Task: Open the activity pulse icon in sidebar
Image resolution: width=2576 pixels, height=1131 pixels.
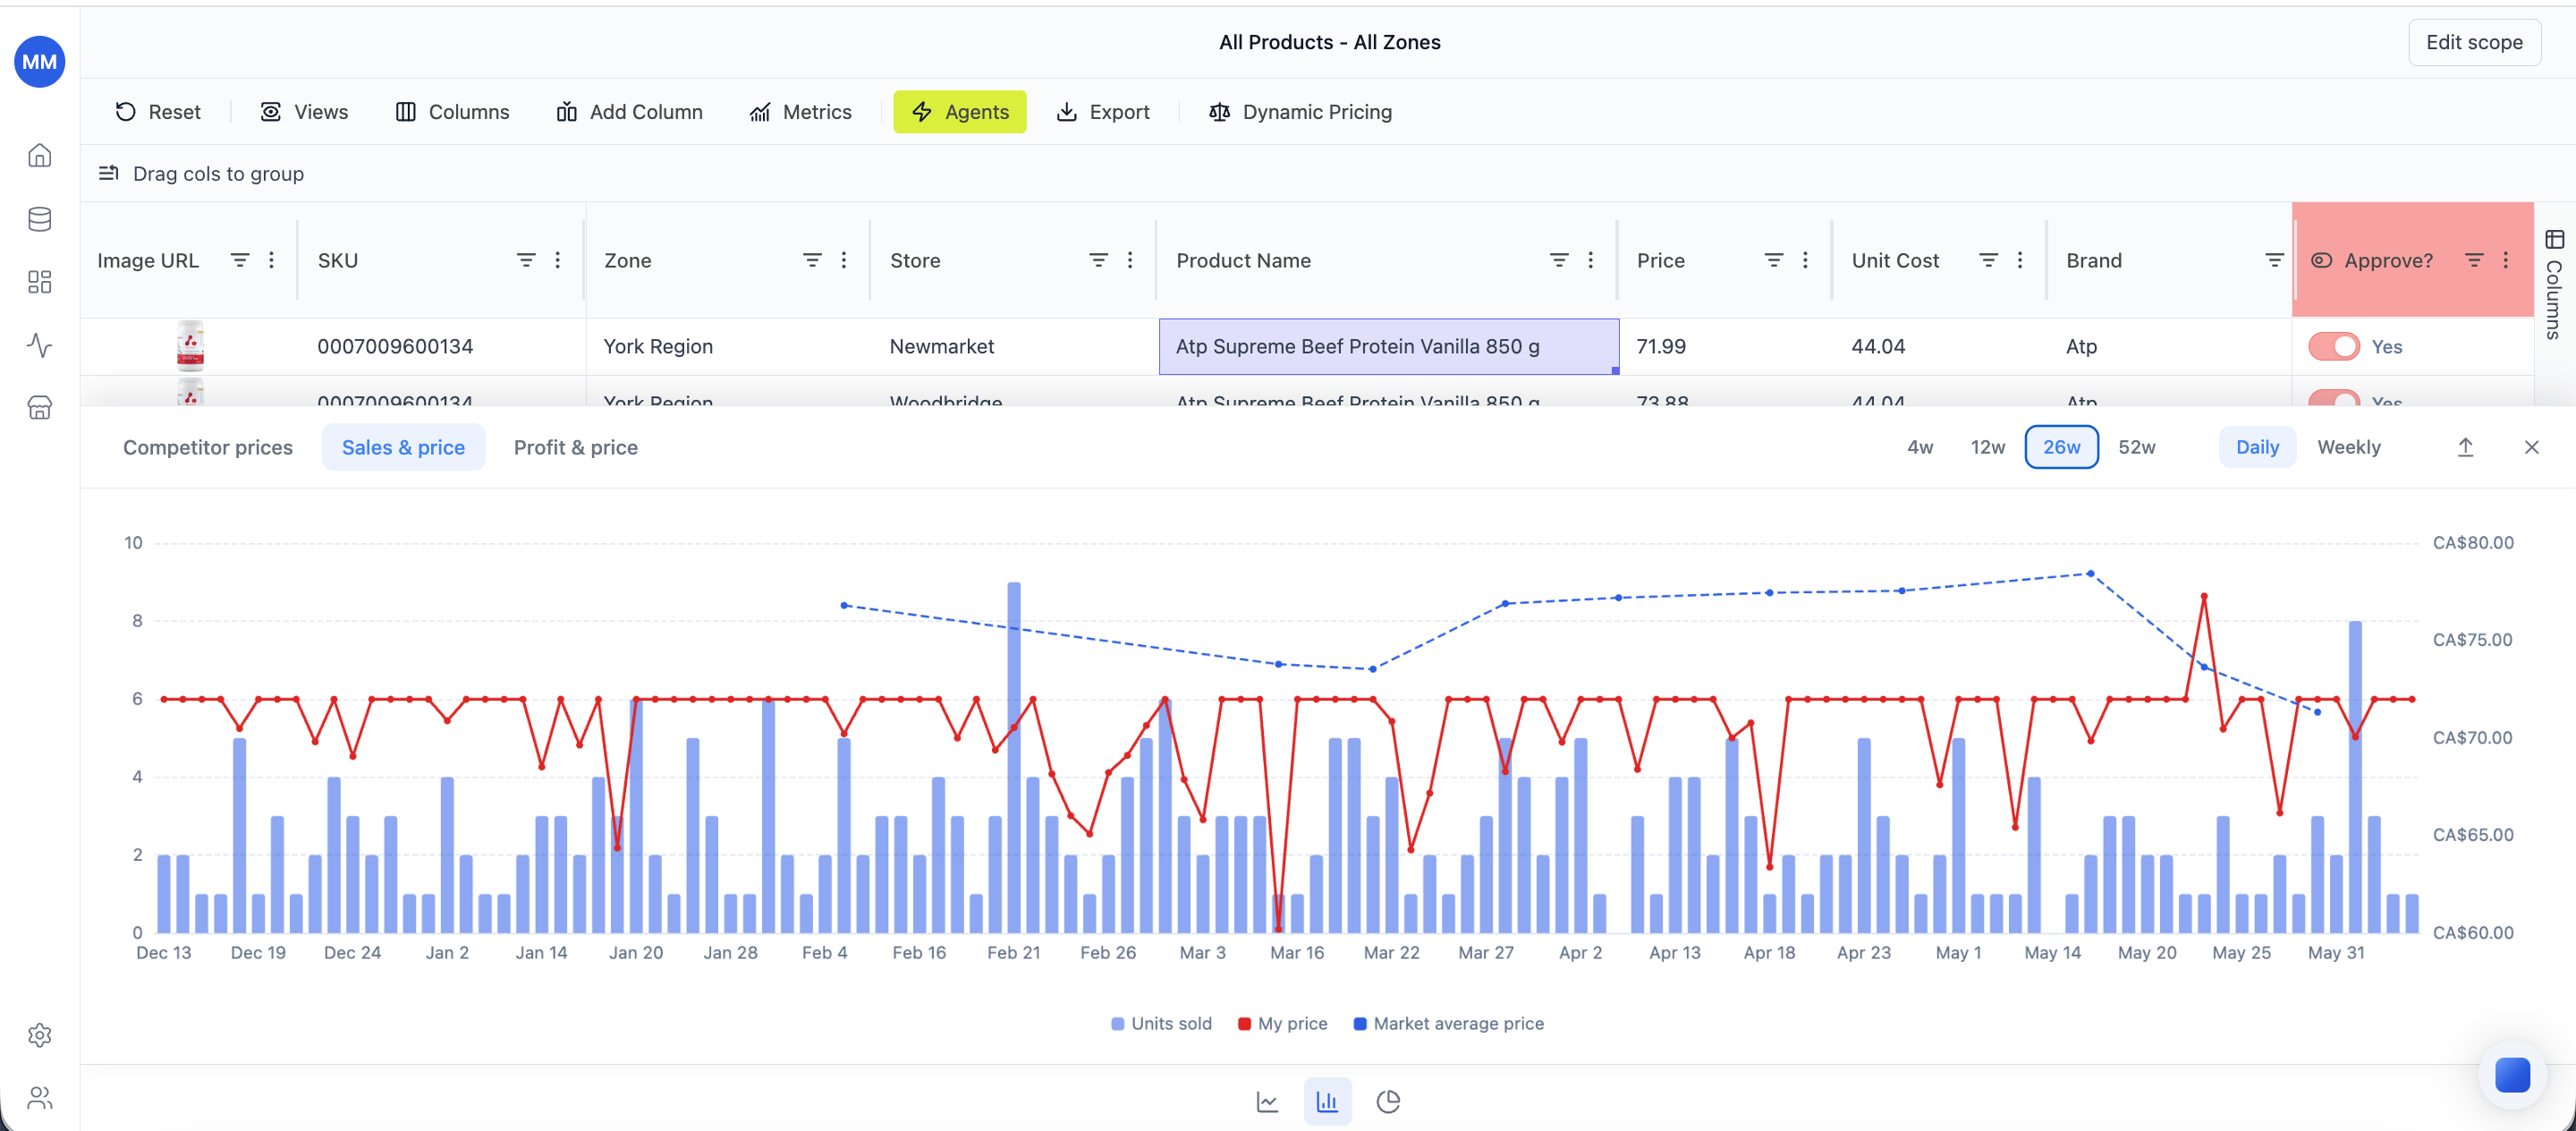Action: (40, 345)
